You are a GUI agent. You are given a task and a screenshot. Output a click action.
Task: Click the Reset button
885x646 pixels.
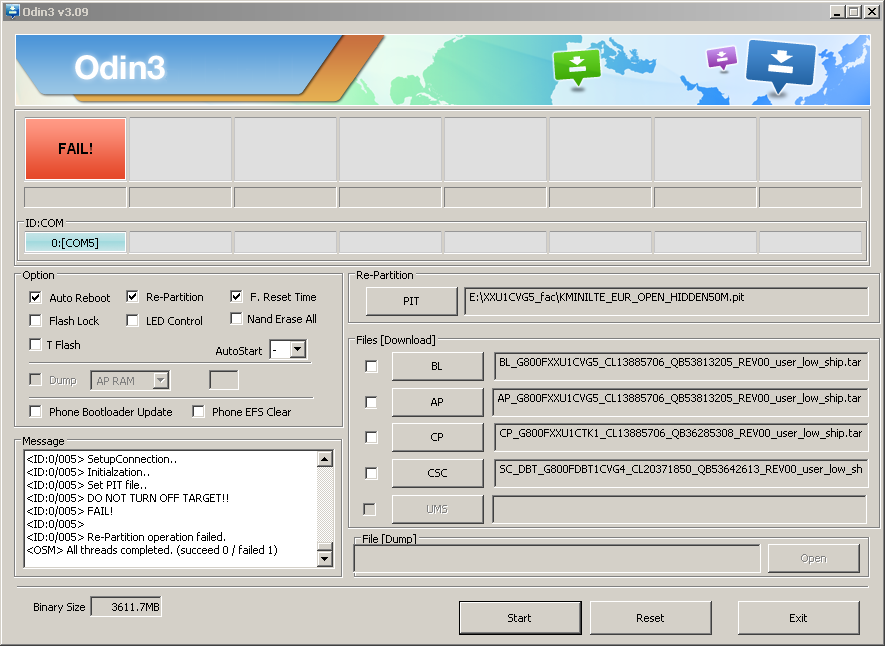pos(650,618)
